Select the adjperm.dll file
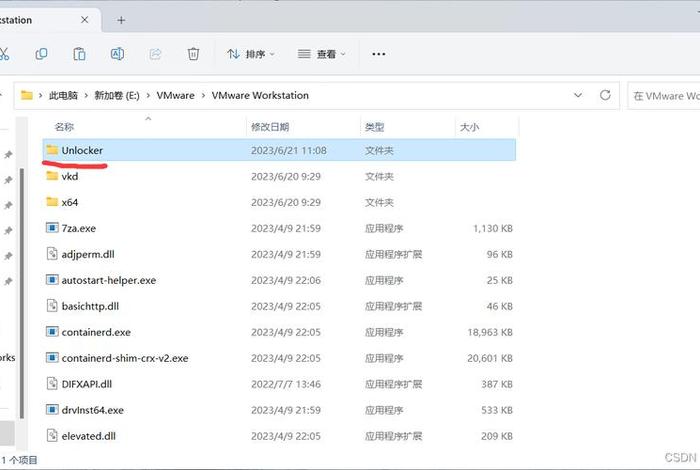The width and height of the screenshot is (700, 470). tap(279, 254)
